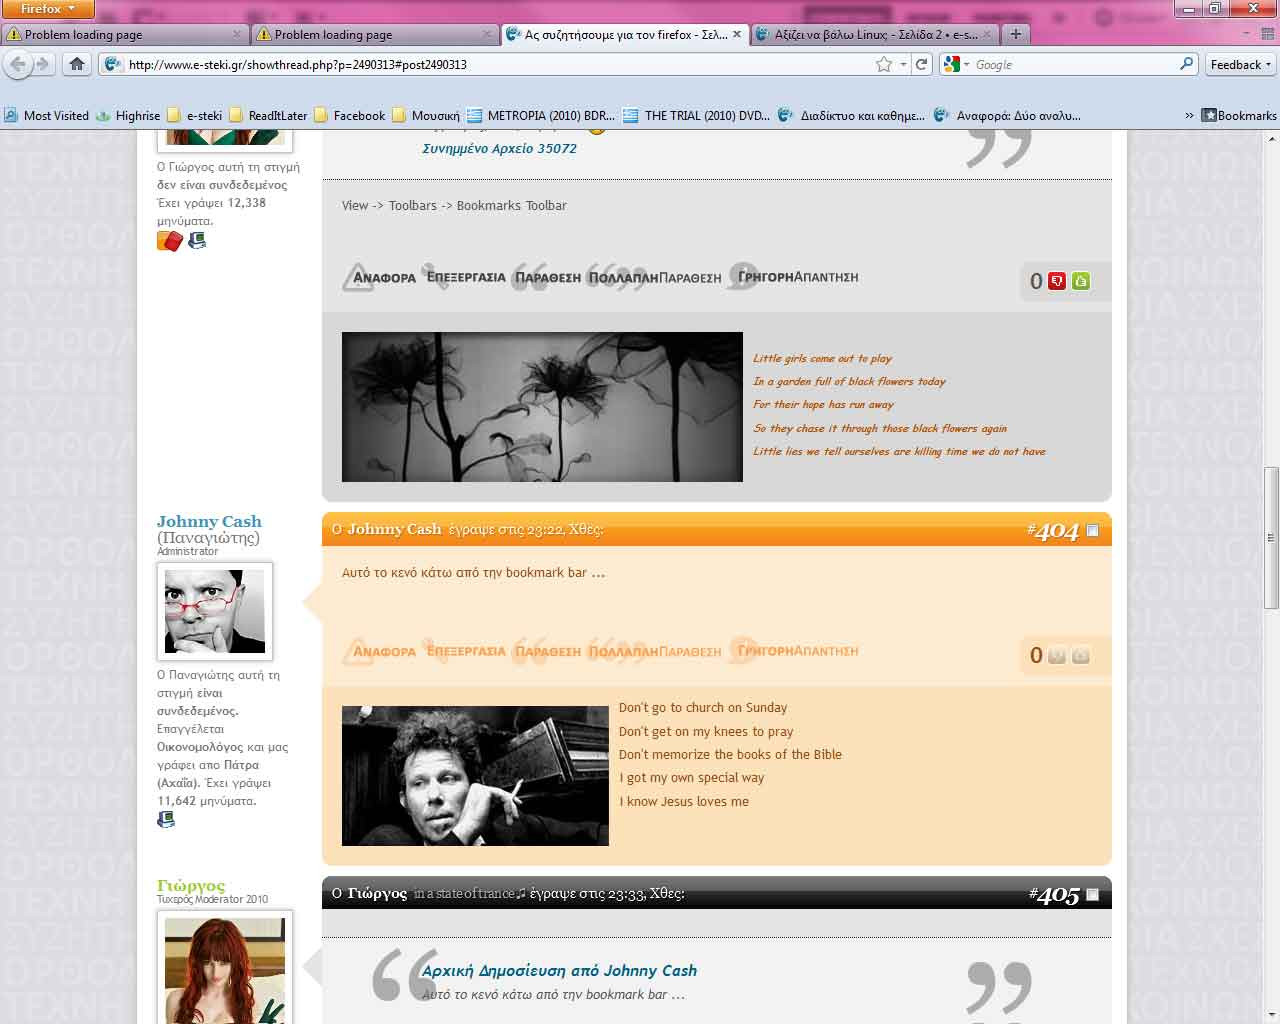The height and width of the screenshot is (1024, 1280).
Task: Open the 'Αναφορά: Δύο αναλυ...' bookmark
Action: (x=1007, y=116)
